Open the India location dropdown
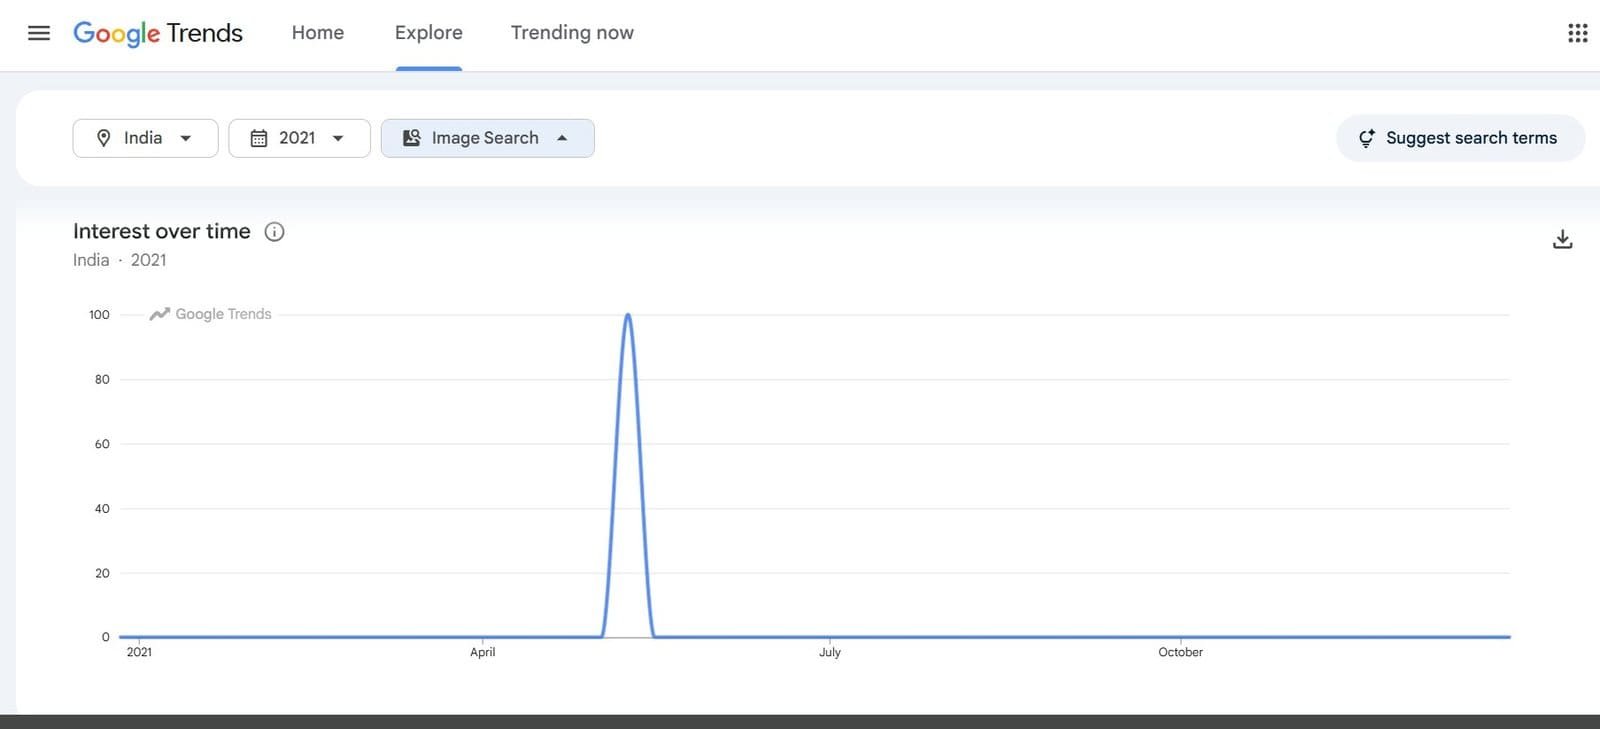 [x=145, y=138]
